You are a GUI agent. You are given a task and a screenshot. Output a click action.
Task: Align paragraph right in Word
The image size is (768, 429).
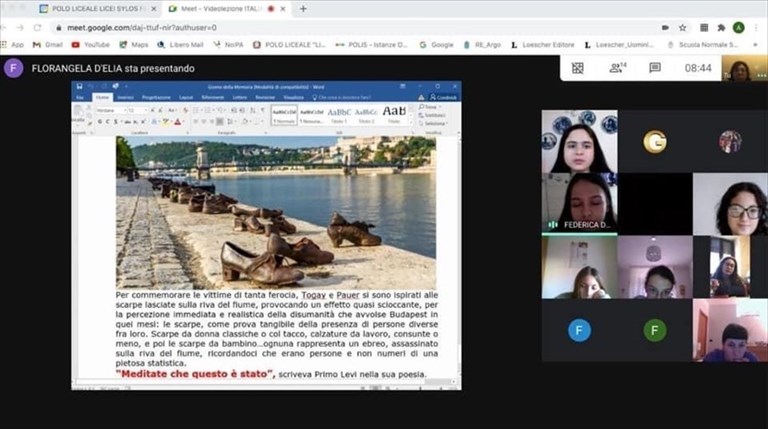[212, 121]
